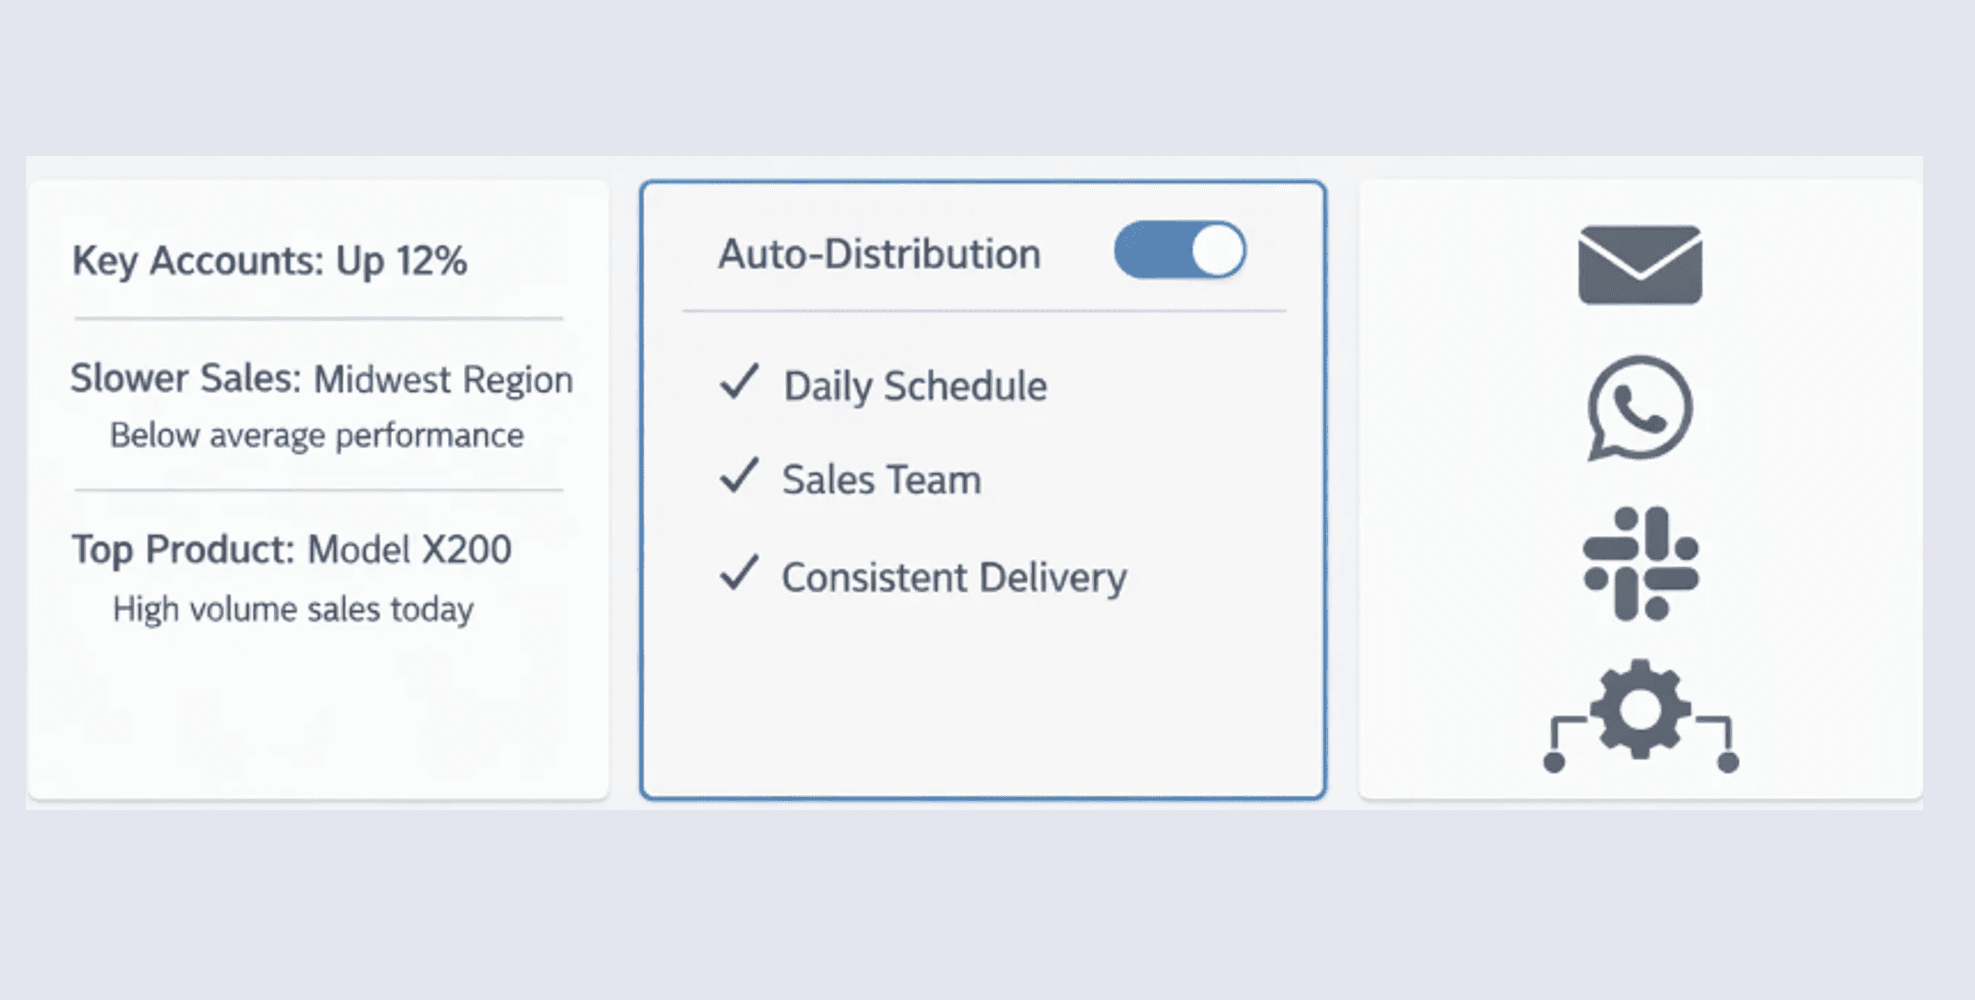Image resolution: width=1975 pixels, height=1000 pixels.
Task: Click High volume sales today subtext
Action: pos(293,609)
